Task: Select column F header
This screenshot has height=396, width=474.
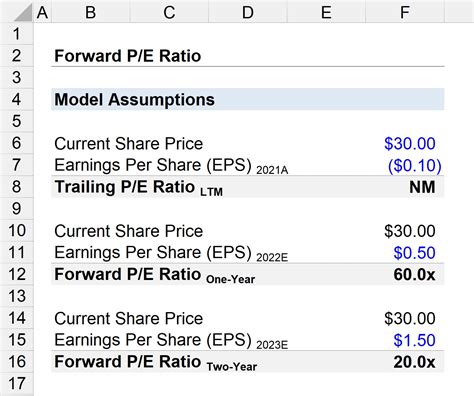Action: (x=405, y=12)
